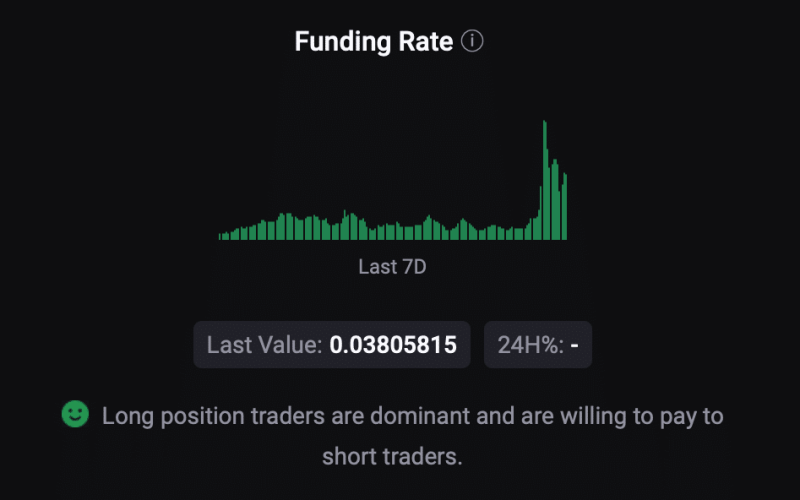Click the Last Value badge
This screenshot has width=800, height=500.
click(x=331, y=345)
